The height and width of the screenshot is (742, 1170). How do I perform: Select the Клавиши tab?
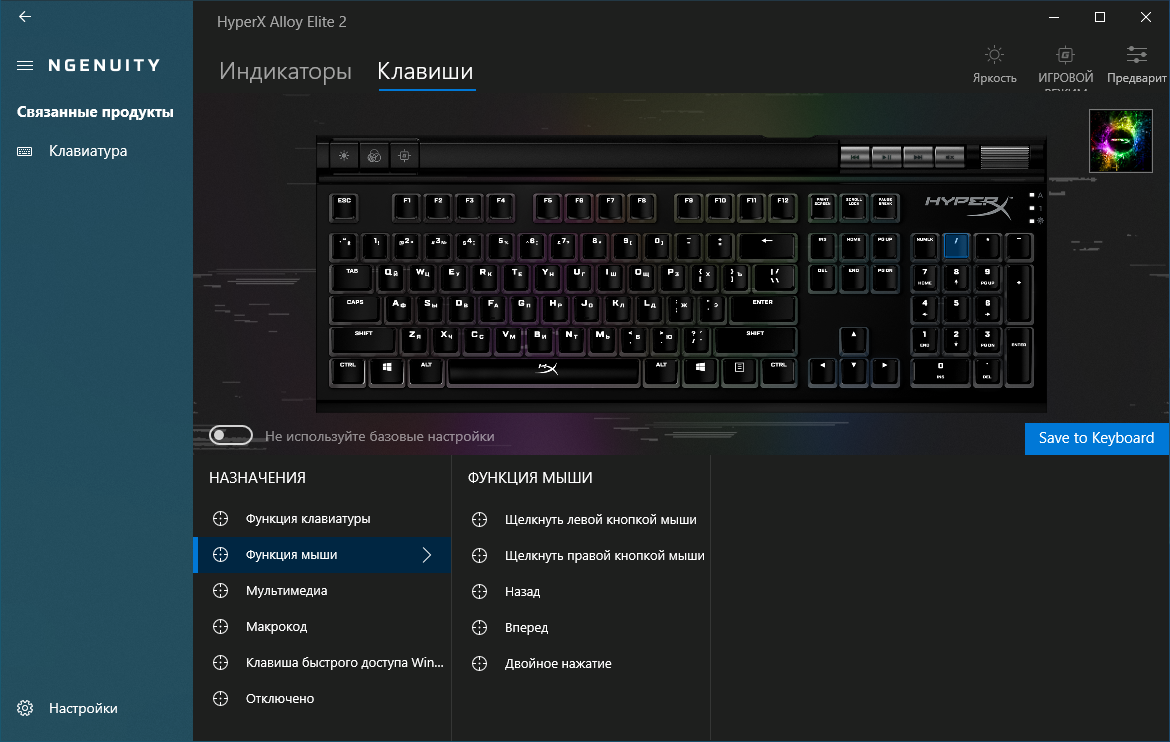pos(425,71)
